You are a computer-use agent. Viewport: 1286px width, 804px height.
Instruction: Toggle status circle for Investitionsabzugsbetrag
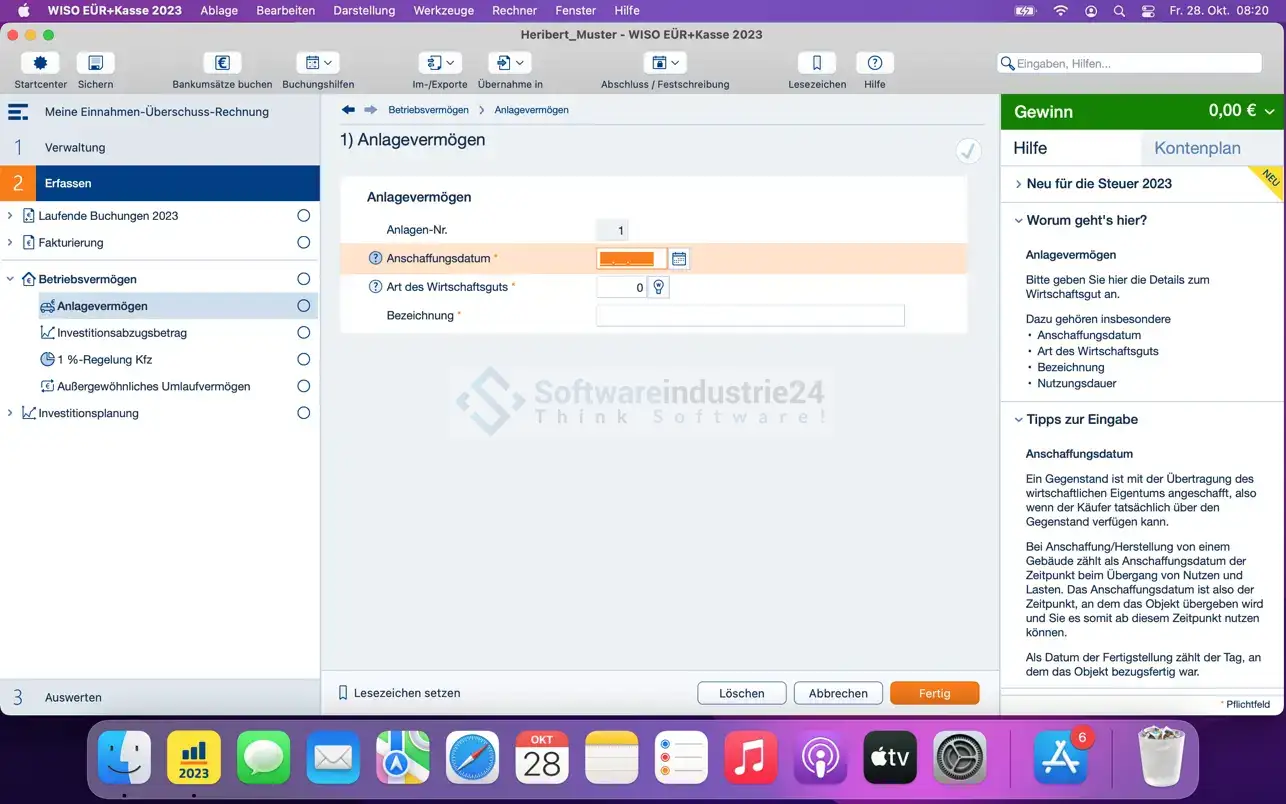point(304,333)
